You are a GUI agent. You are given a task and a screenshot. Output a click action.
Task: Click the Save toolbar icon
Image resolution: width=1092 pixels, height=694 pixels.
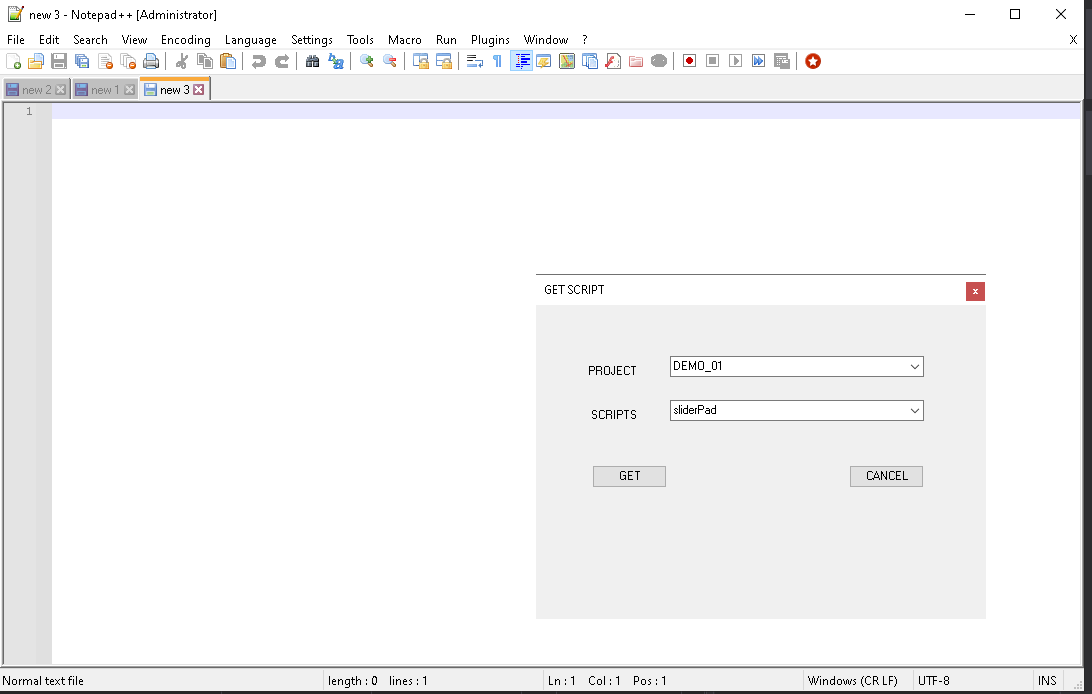coord(59,61)
